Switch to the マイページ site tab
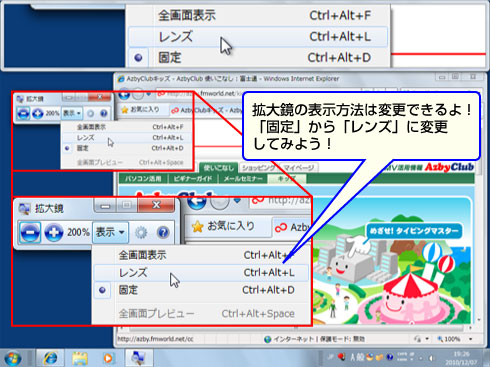 click(298, 168)
